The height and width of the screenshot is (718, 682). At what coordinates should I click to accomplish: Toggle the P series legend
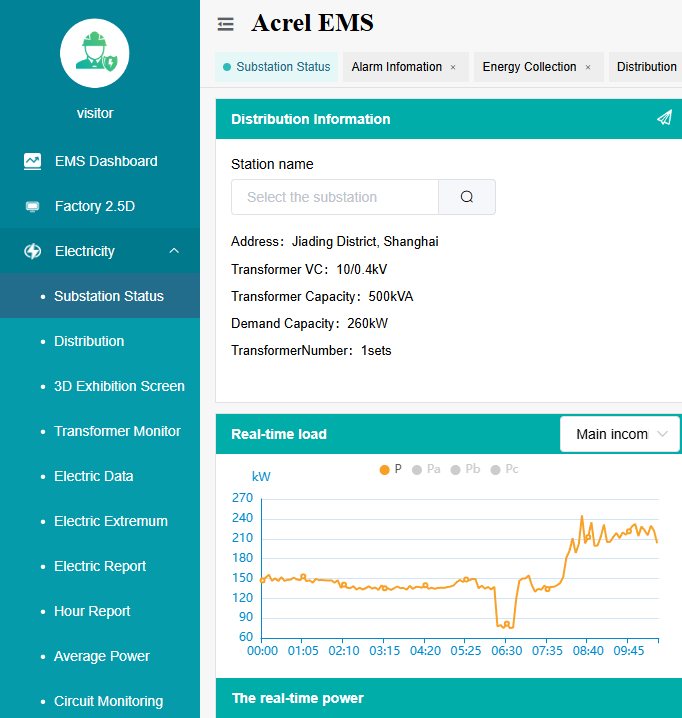tap(391, 469)
